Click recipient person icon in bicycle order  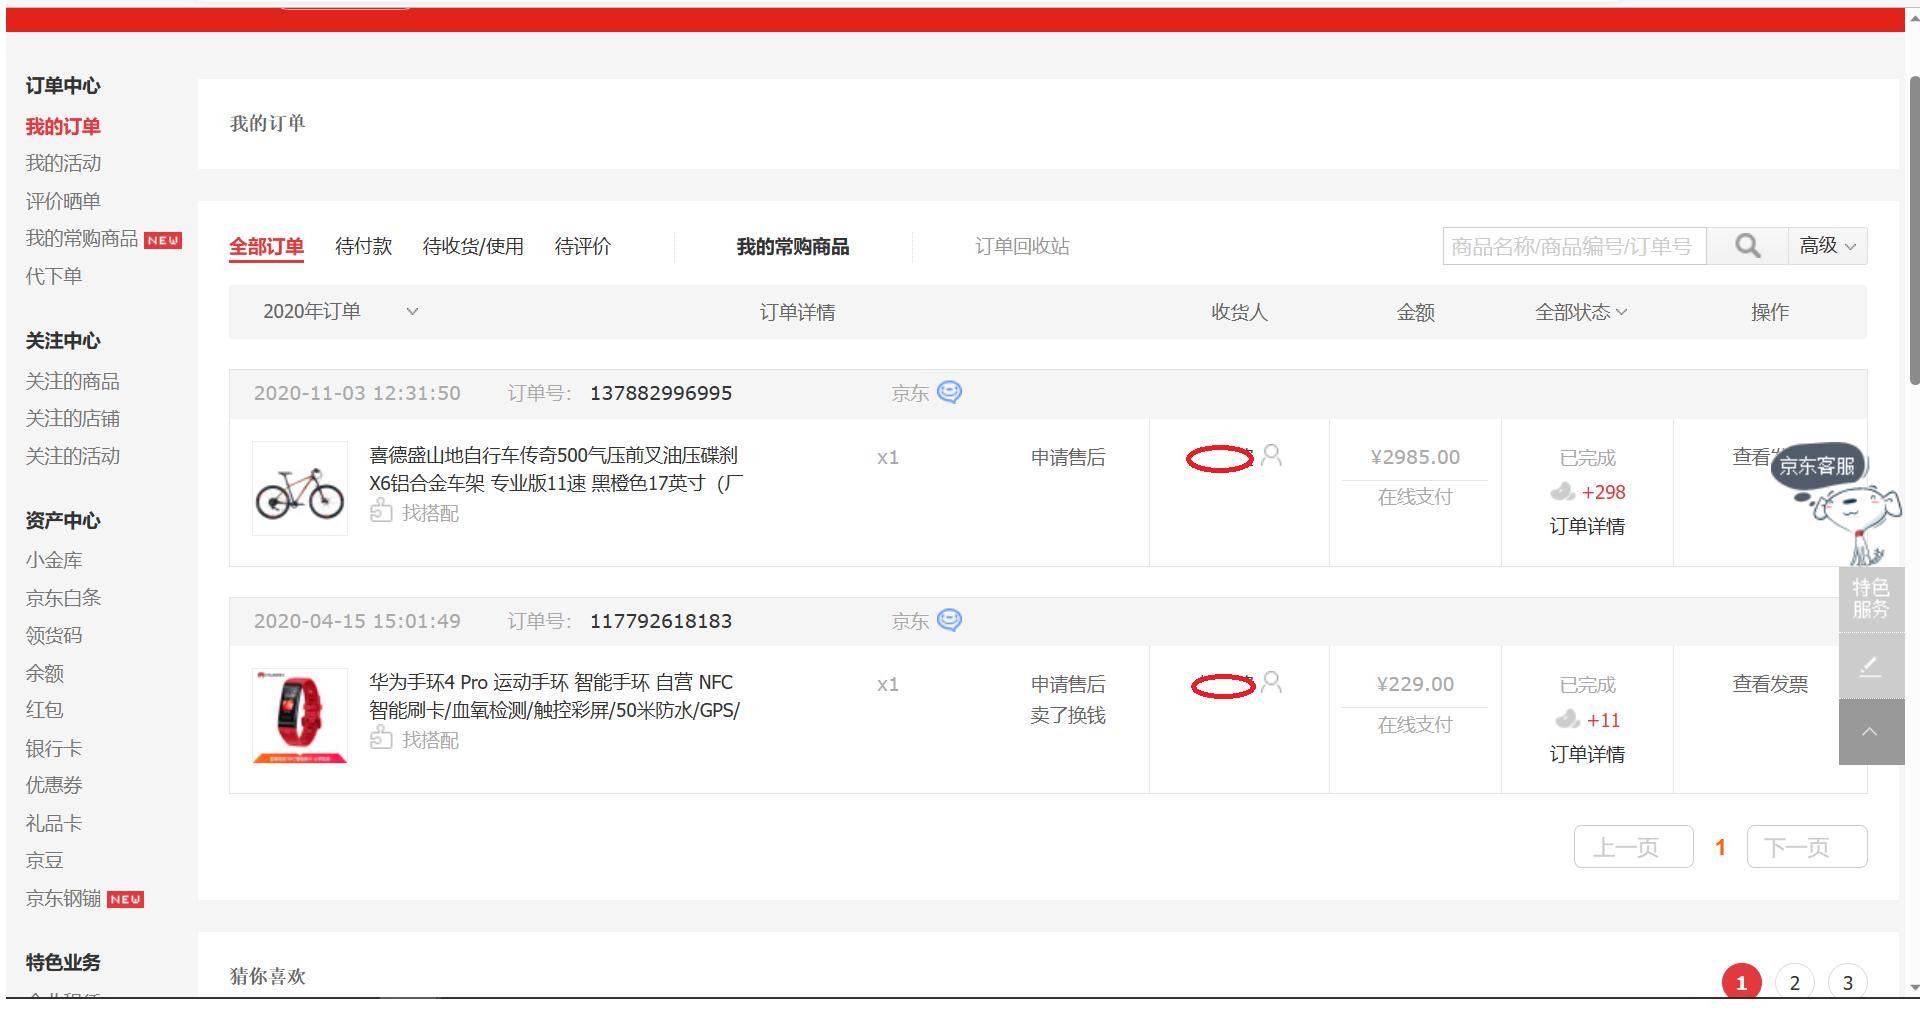(x=1272, y=456)
